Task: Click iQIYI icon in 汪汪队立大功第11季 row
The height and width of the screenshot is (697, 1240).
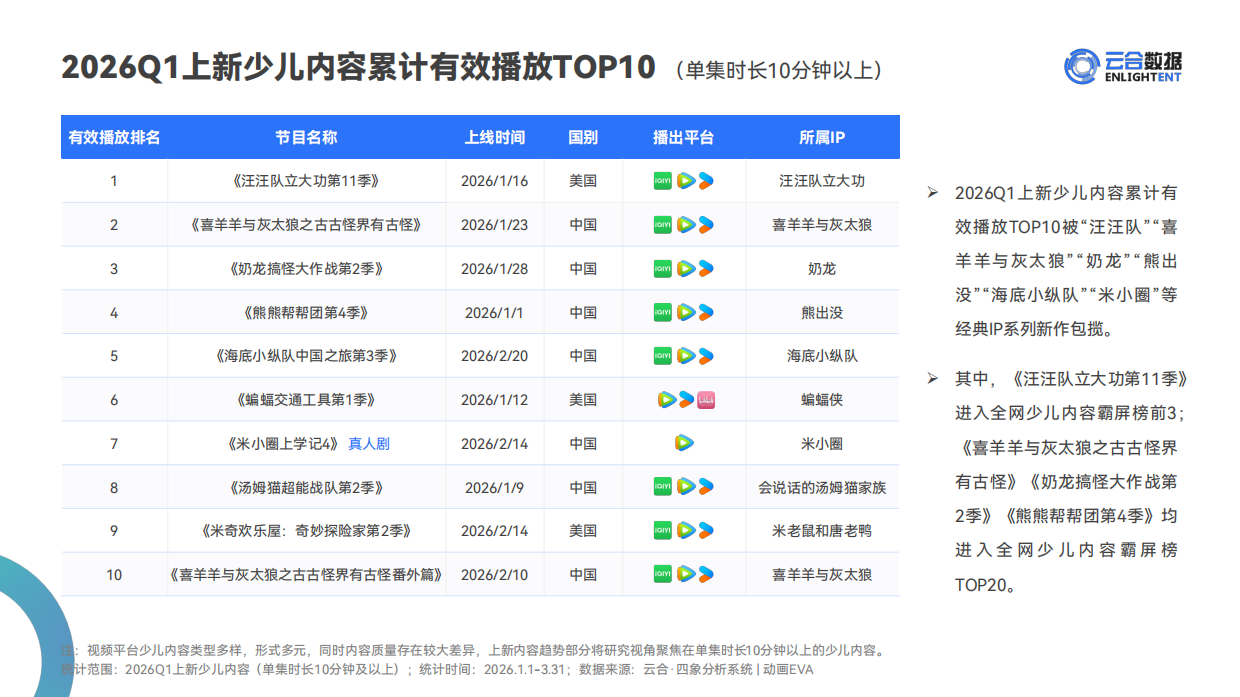Action: 662,181
